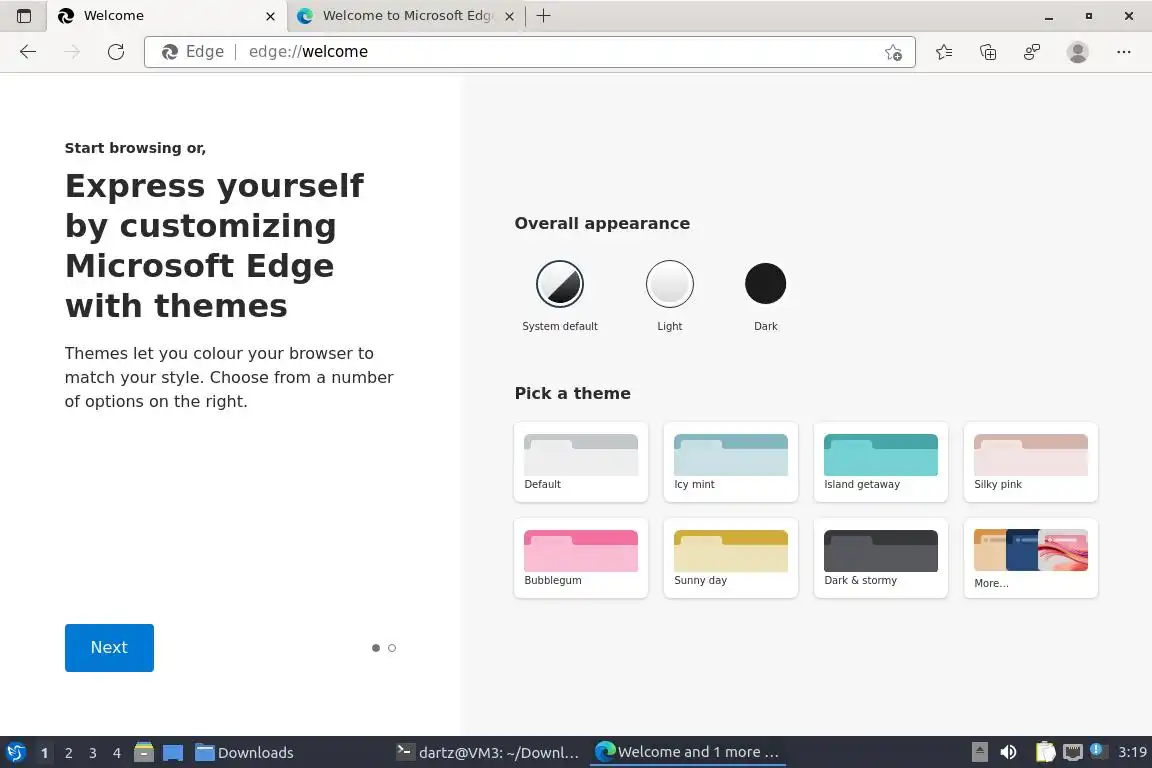This screenshot has height=768, width=1152.
Task: Reload the page with Refresh icon
Action: 115,51
